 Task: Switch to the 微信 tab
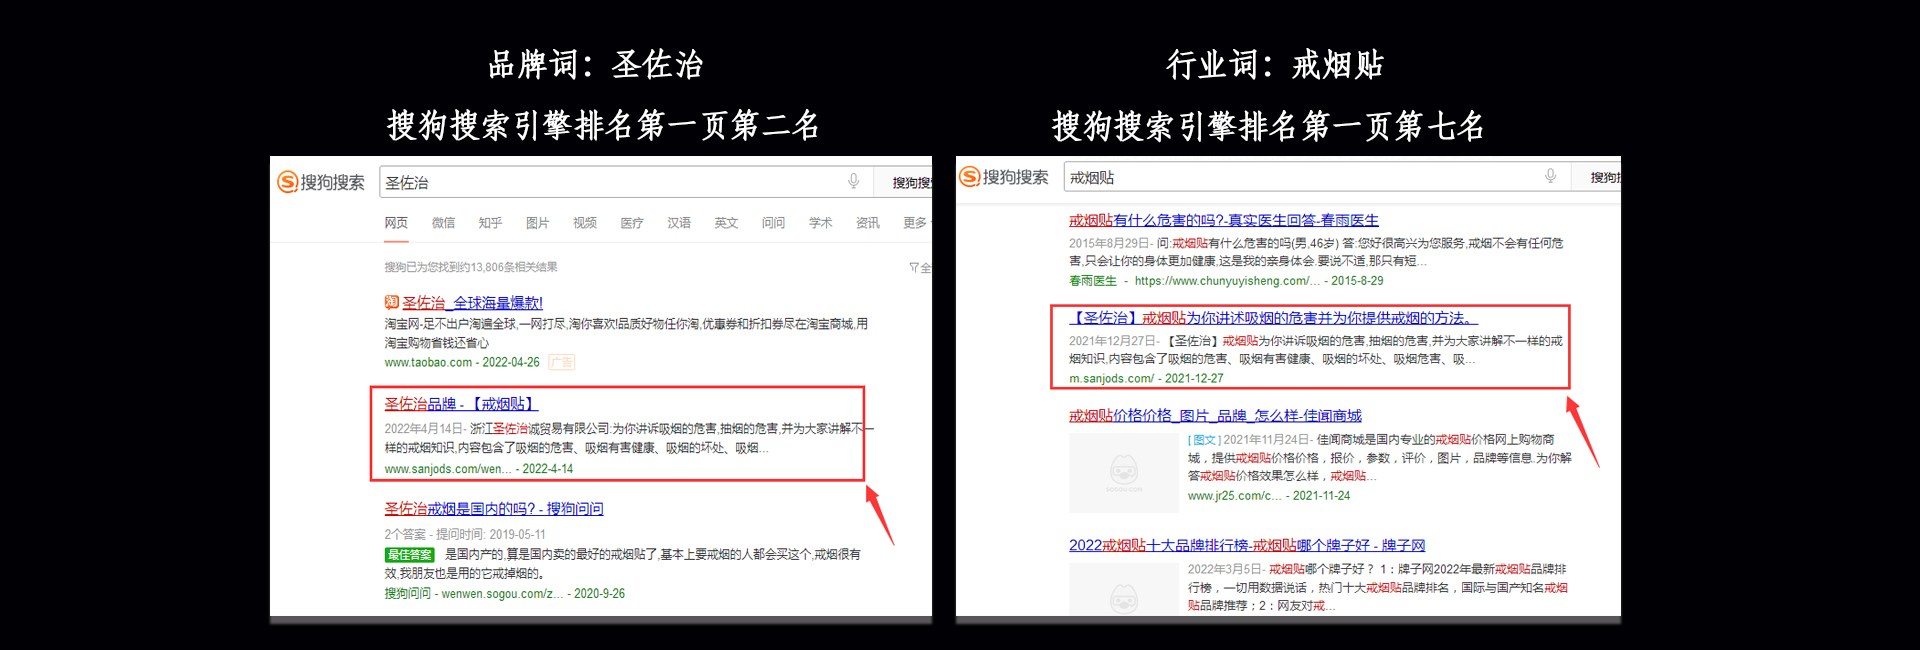[x=443, y=223]
